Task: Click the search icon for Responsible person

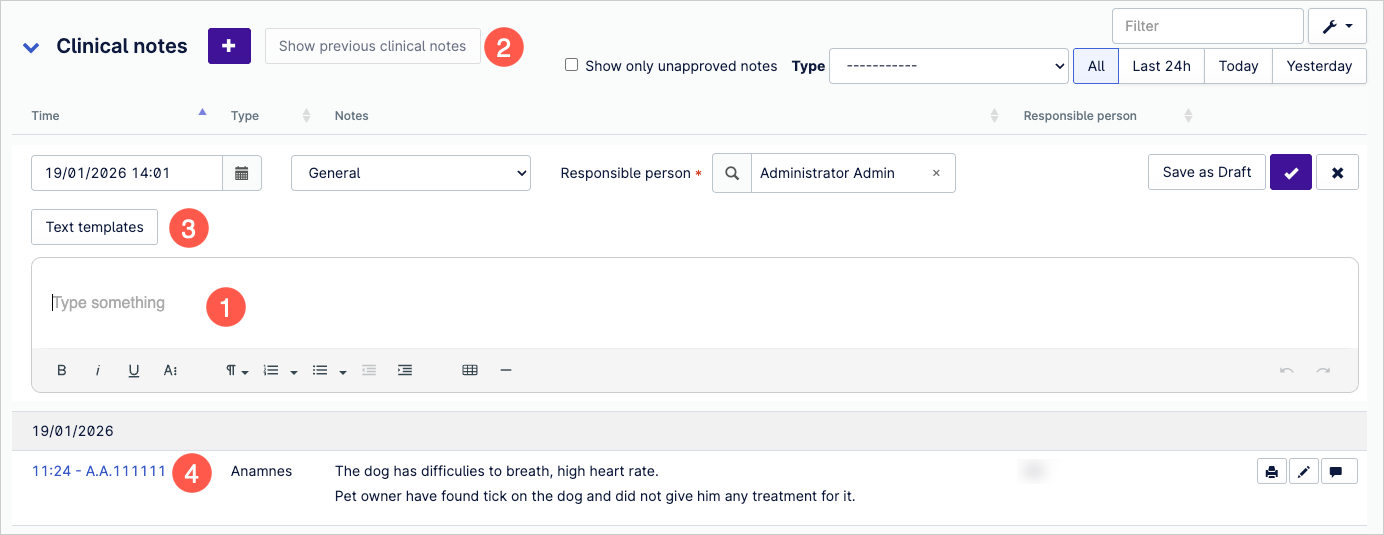Action: (732, 173)
